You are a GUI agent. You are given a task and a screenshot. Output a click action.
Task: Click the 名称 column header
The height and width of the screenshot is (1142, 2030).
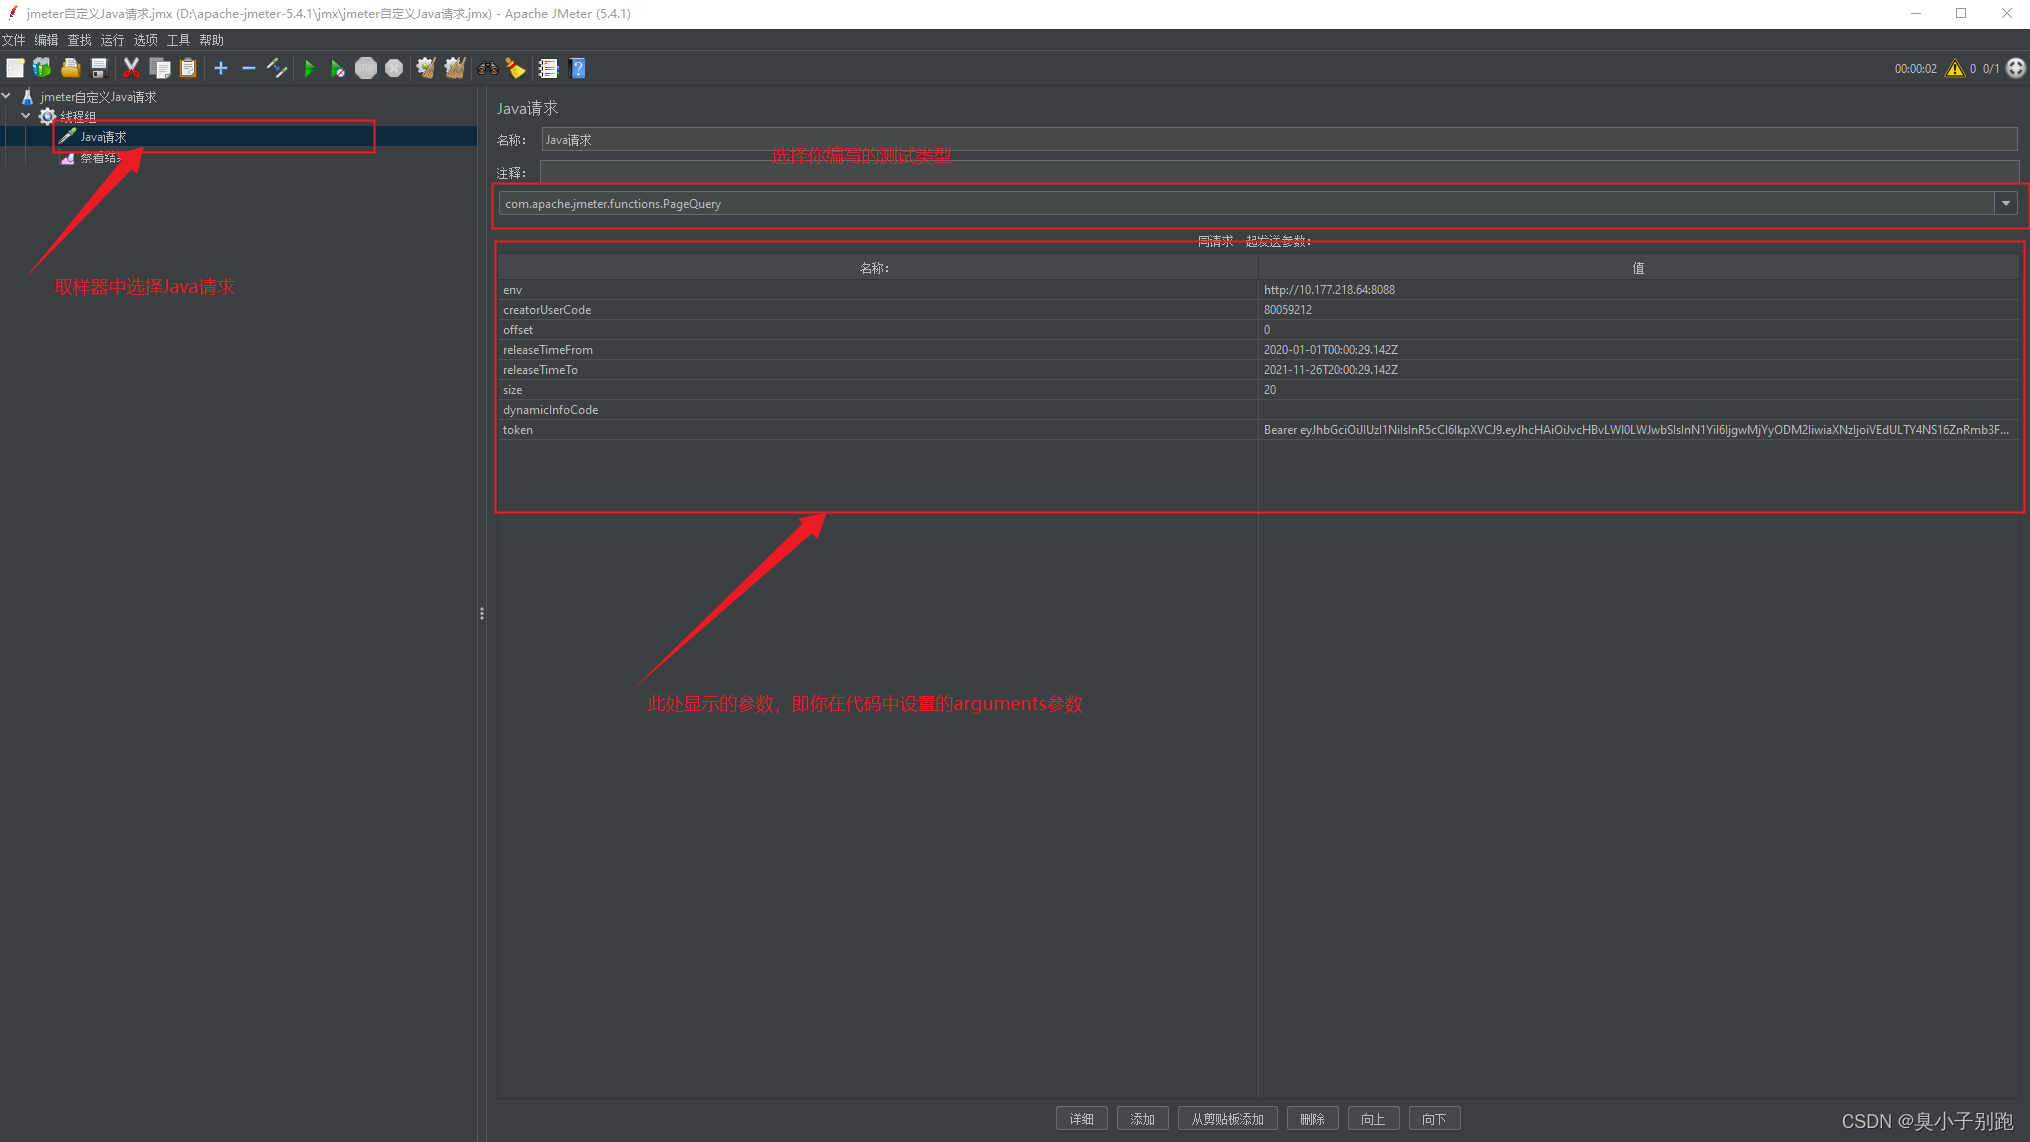pos(877,268)
